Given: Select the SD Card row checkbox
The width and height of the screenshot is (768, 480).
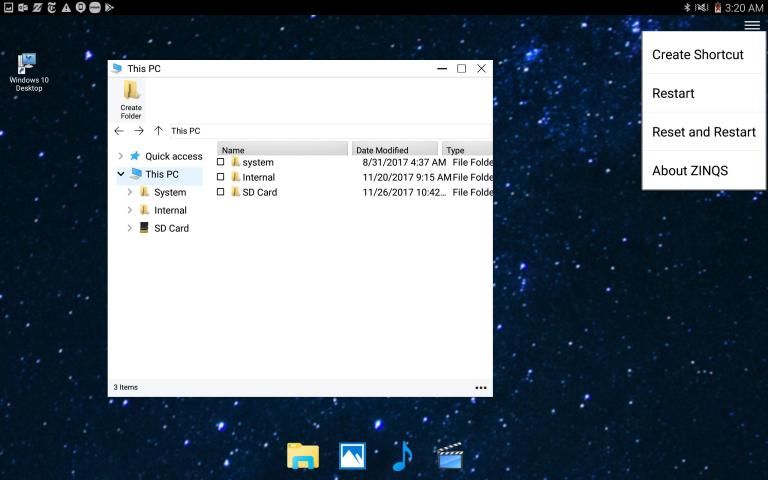Looking at the screenshot, I should pos(221,192).
